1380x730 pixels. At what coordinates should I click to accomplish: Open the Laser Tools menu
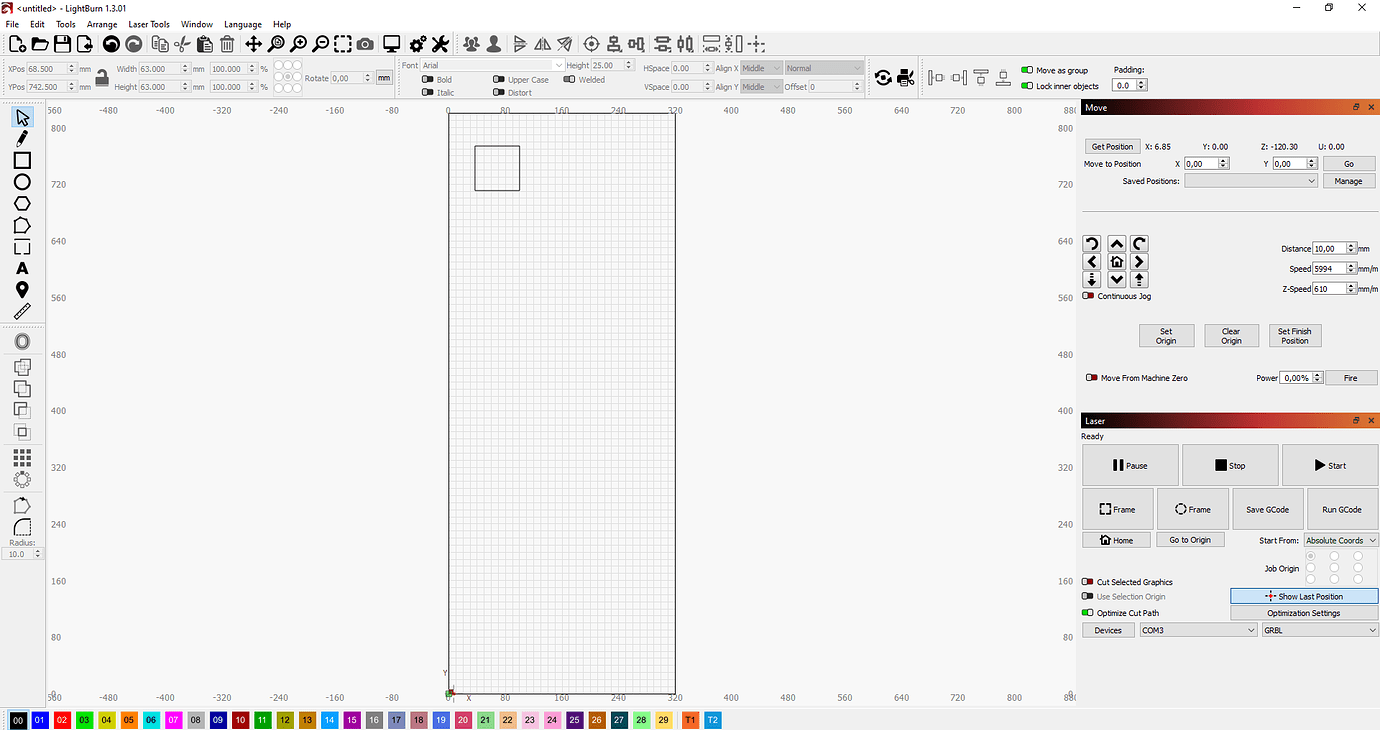click(149, 24)
